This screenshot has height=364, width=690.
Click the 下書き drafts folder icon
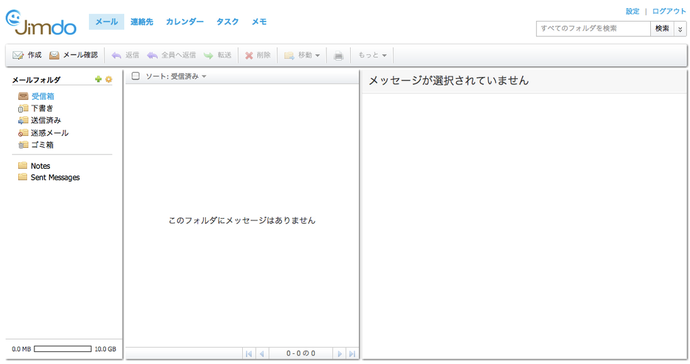click(x=23, y=108)
